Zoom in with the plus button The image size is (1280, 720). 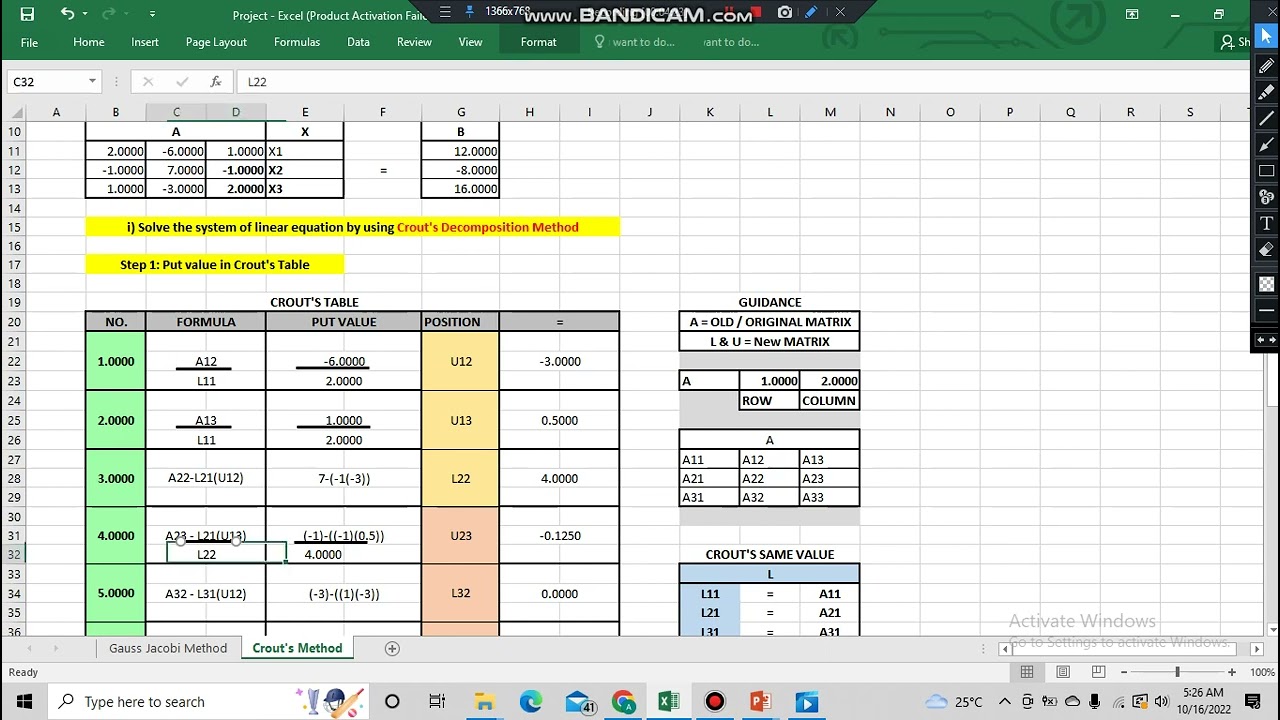tap(1232, 672)
